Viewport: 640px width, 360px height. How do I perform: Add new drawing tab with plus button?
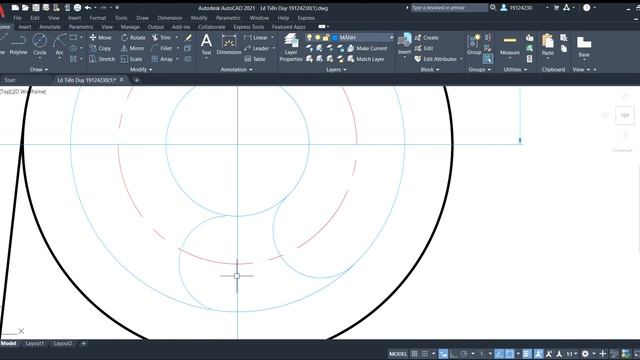click(x=136, y=80)
